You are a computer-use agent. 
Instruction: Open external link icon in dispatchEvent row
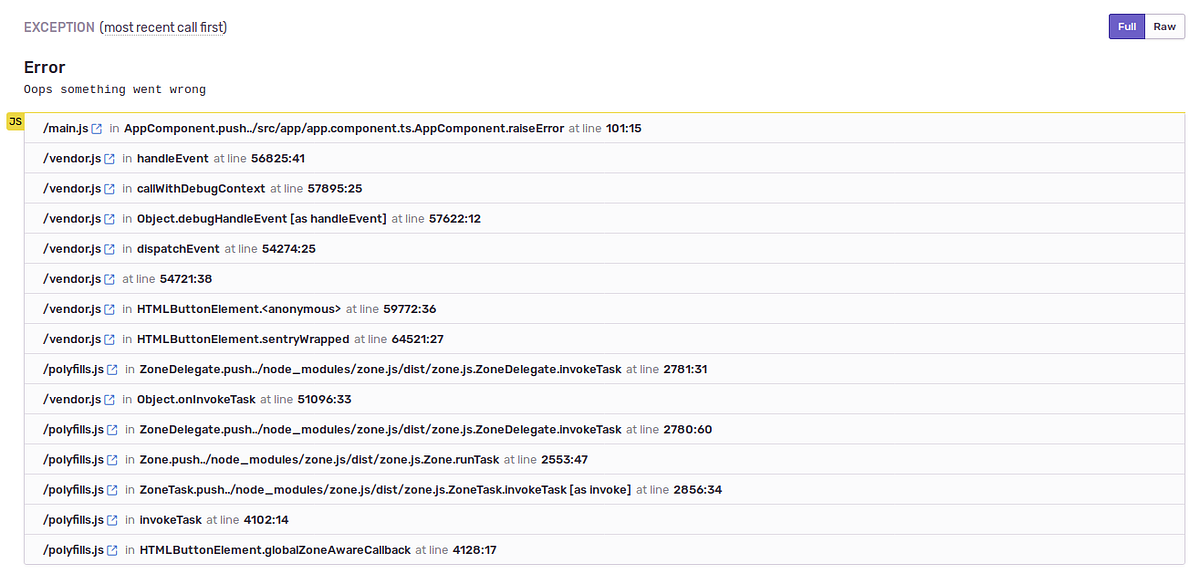click(x=110, y=249)
